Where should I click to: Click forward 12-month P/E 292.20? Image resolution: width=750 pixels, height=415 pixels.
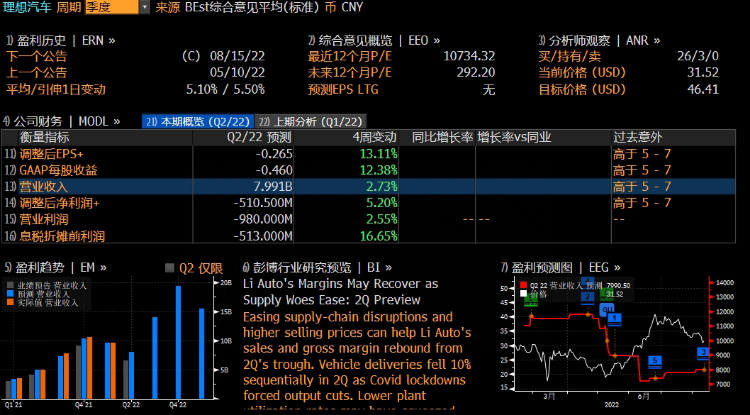pyautogui.click(x=474, y=73)
